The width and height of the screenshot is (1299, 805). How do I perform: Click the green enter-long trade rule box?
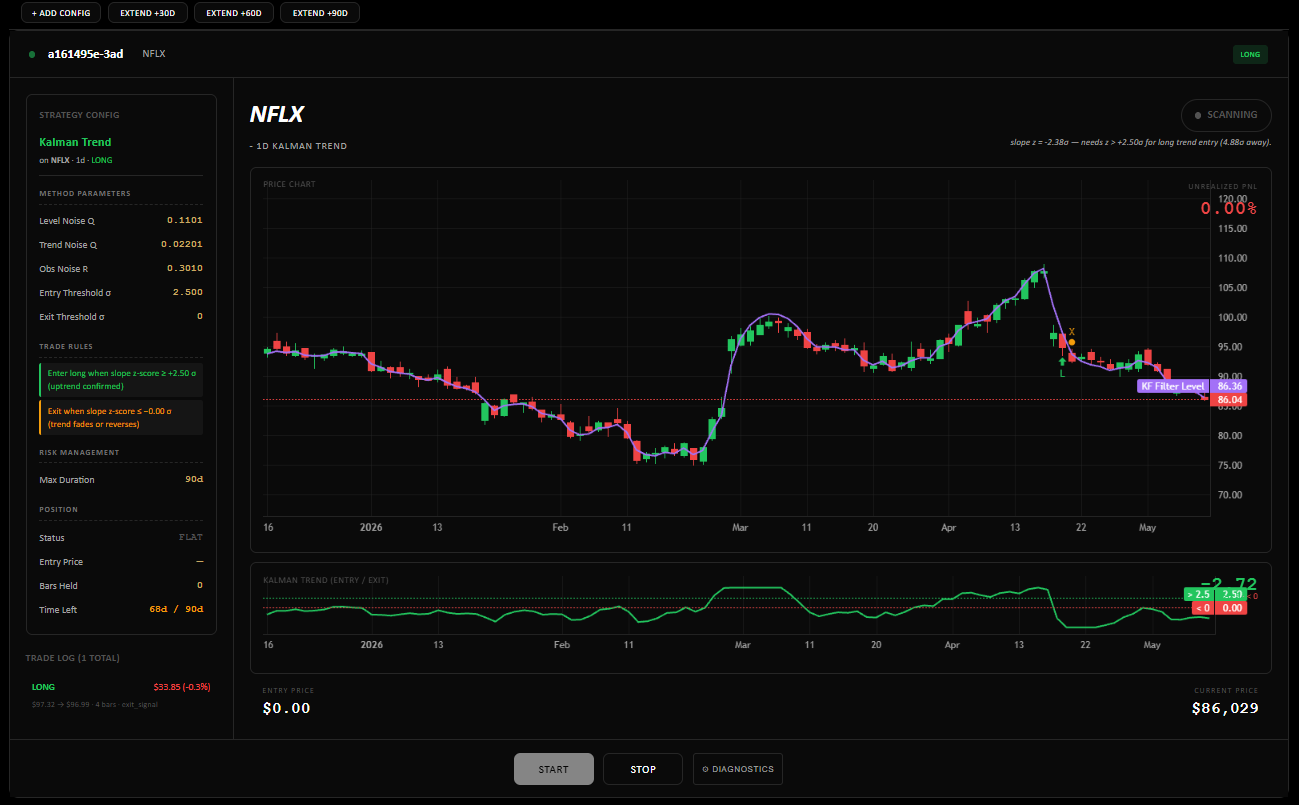click(121, 379)
